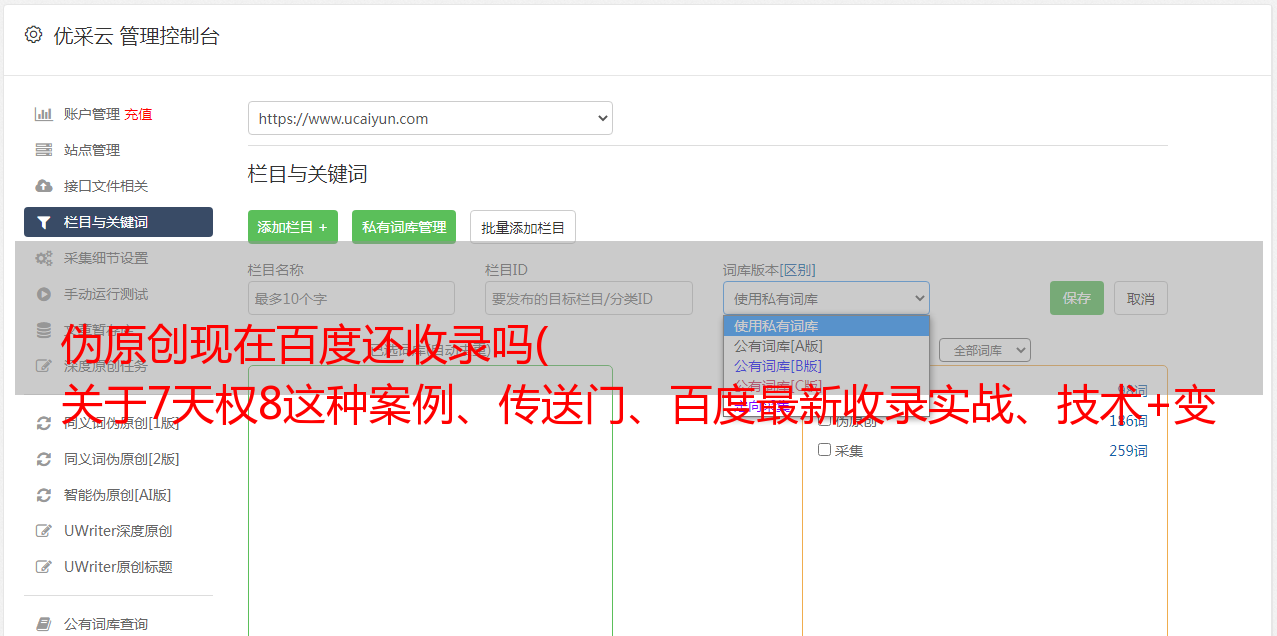
Task: Open the 259词 link in the 采集 row
Action: 1128,451
